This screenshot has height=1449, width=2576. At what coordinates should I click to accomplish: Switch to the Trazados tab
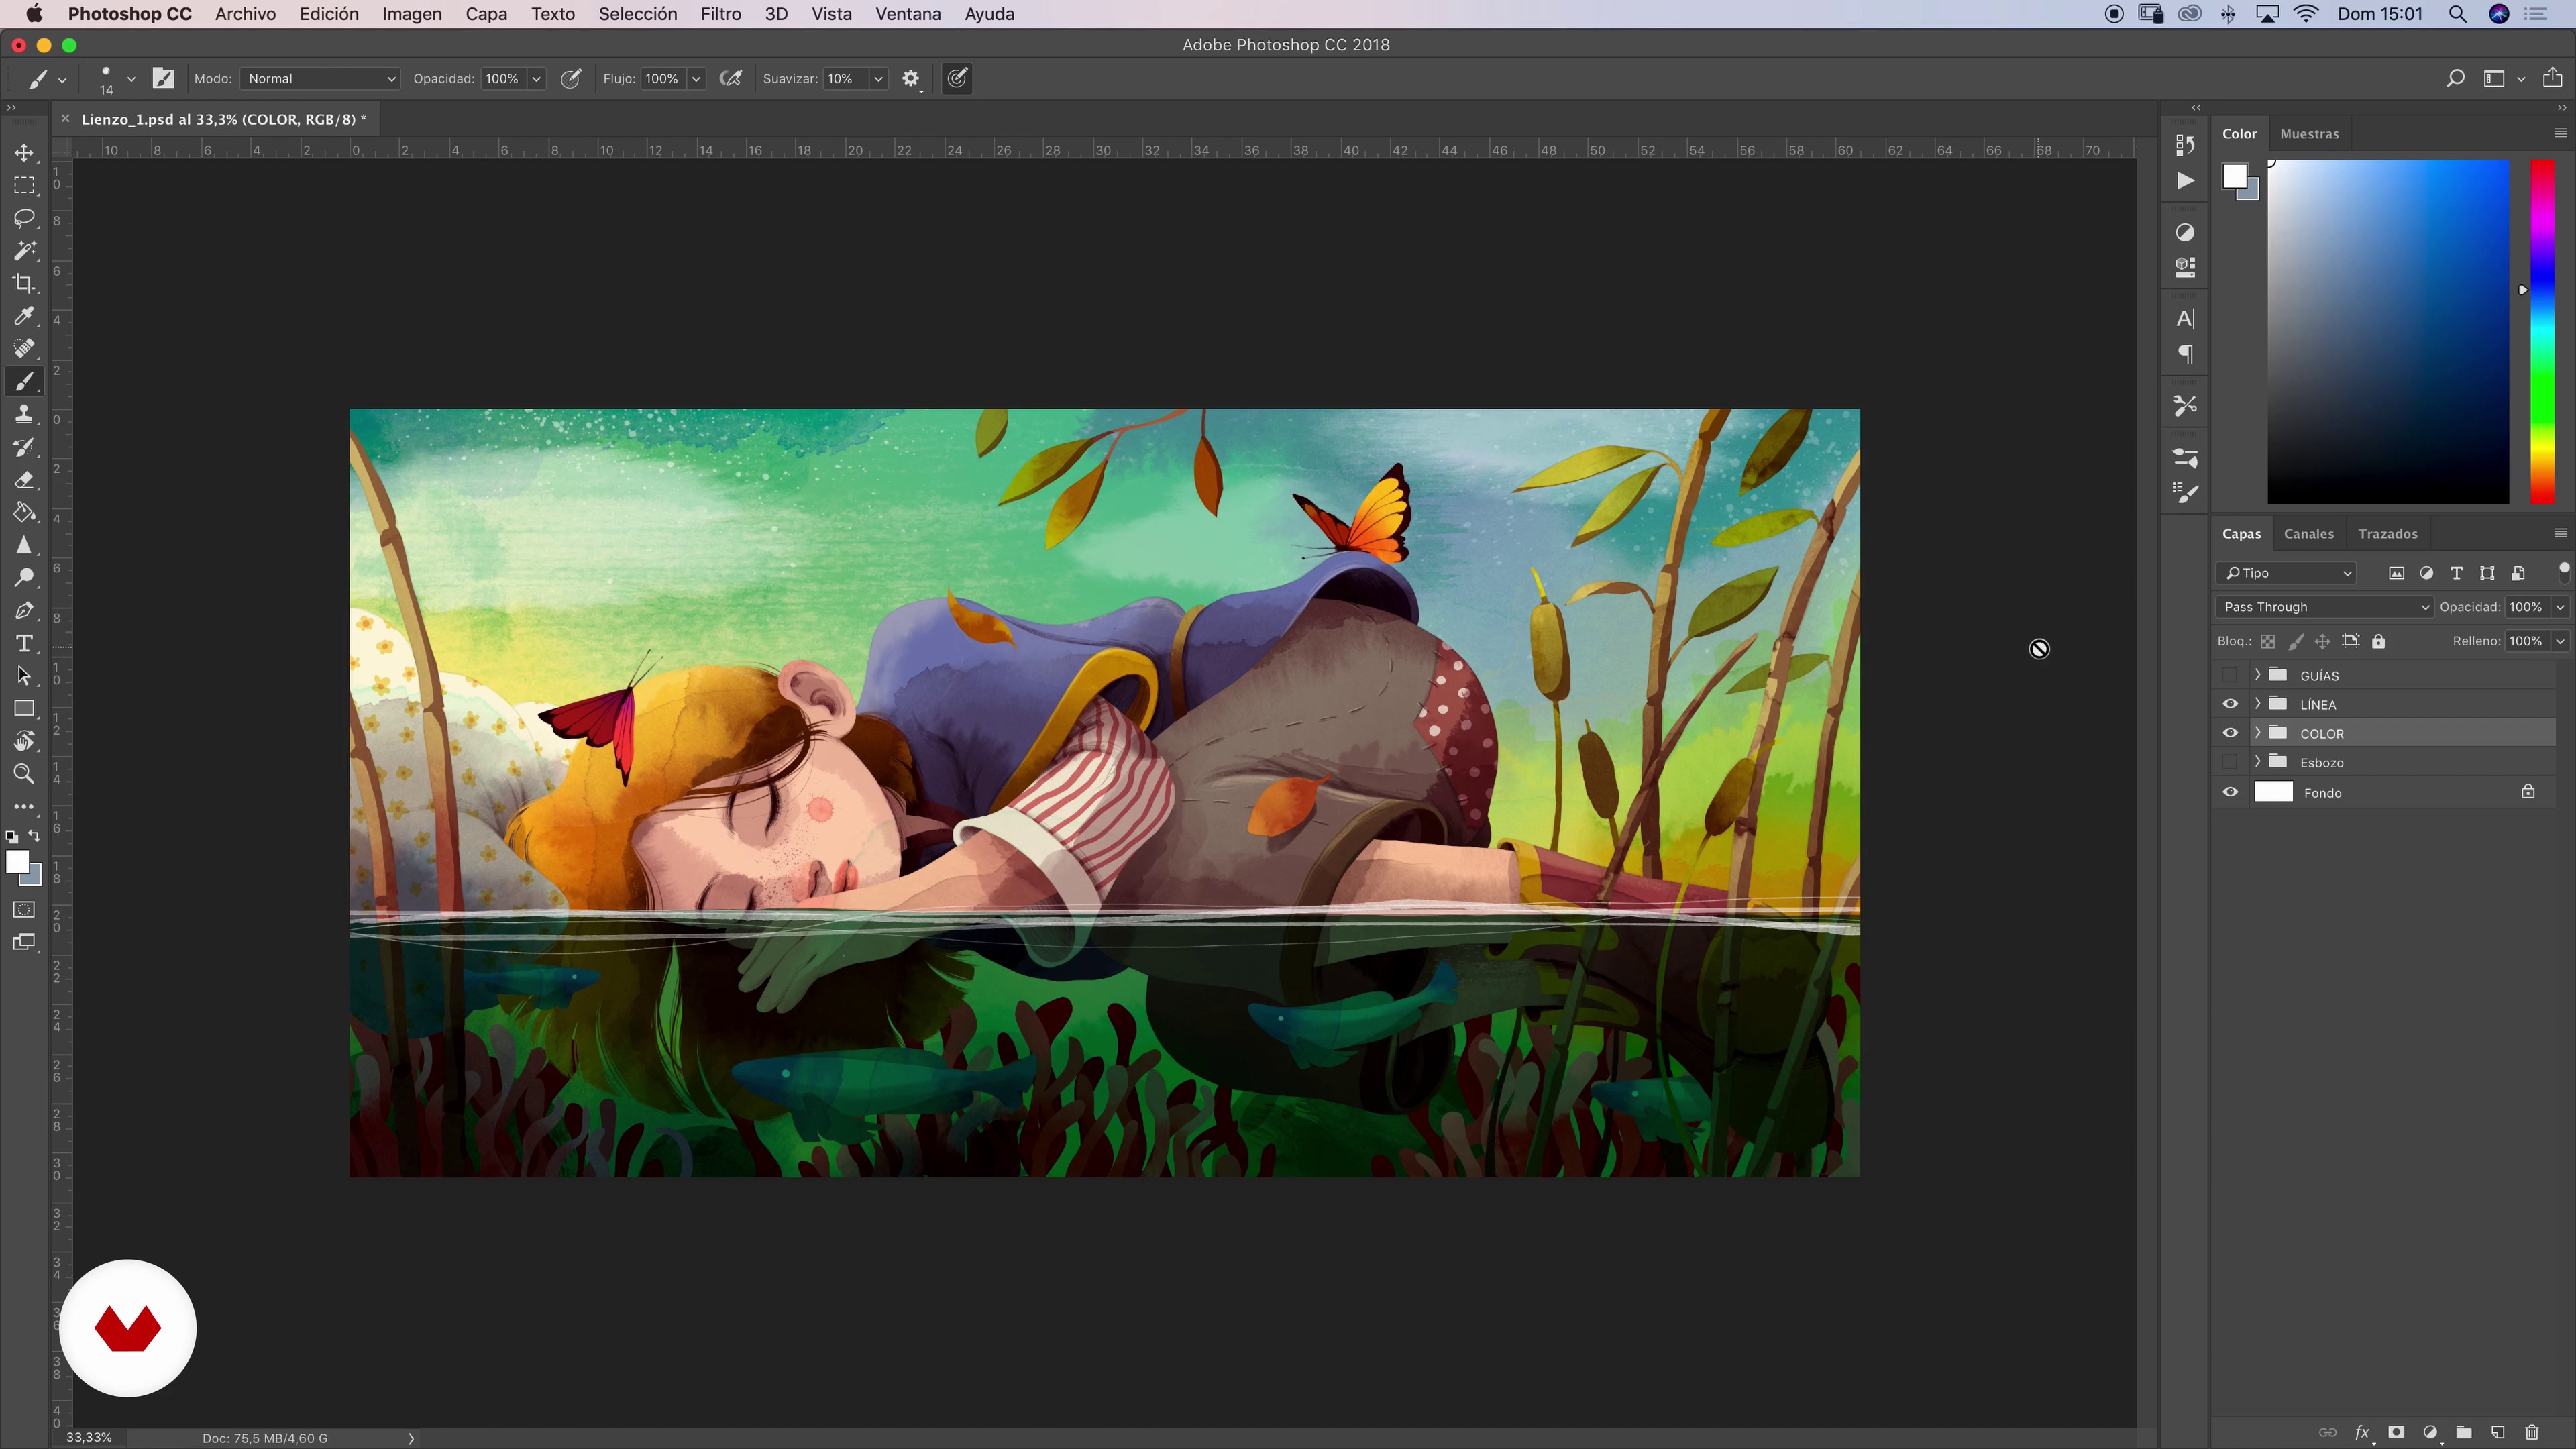pos(2387,533)
